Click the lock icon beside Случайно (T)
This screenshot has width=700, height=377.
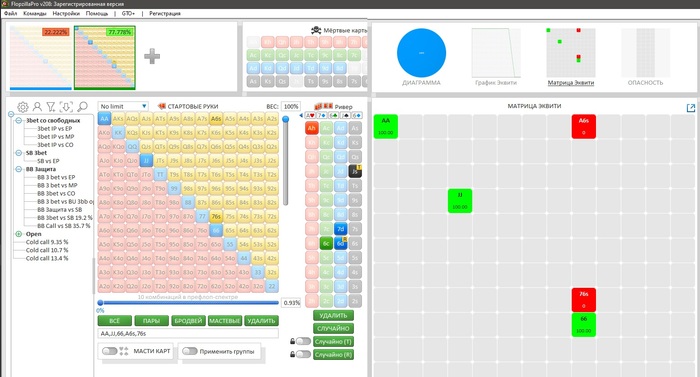(x=292, y=342)
